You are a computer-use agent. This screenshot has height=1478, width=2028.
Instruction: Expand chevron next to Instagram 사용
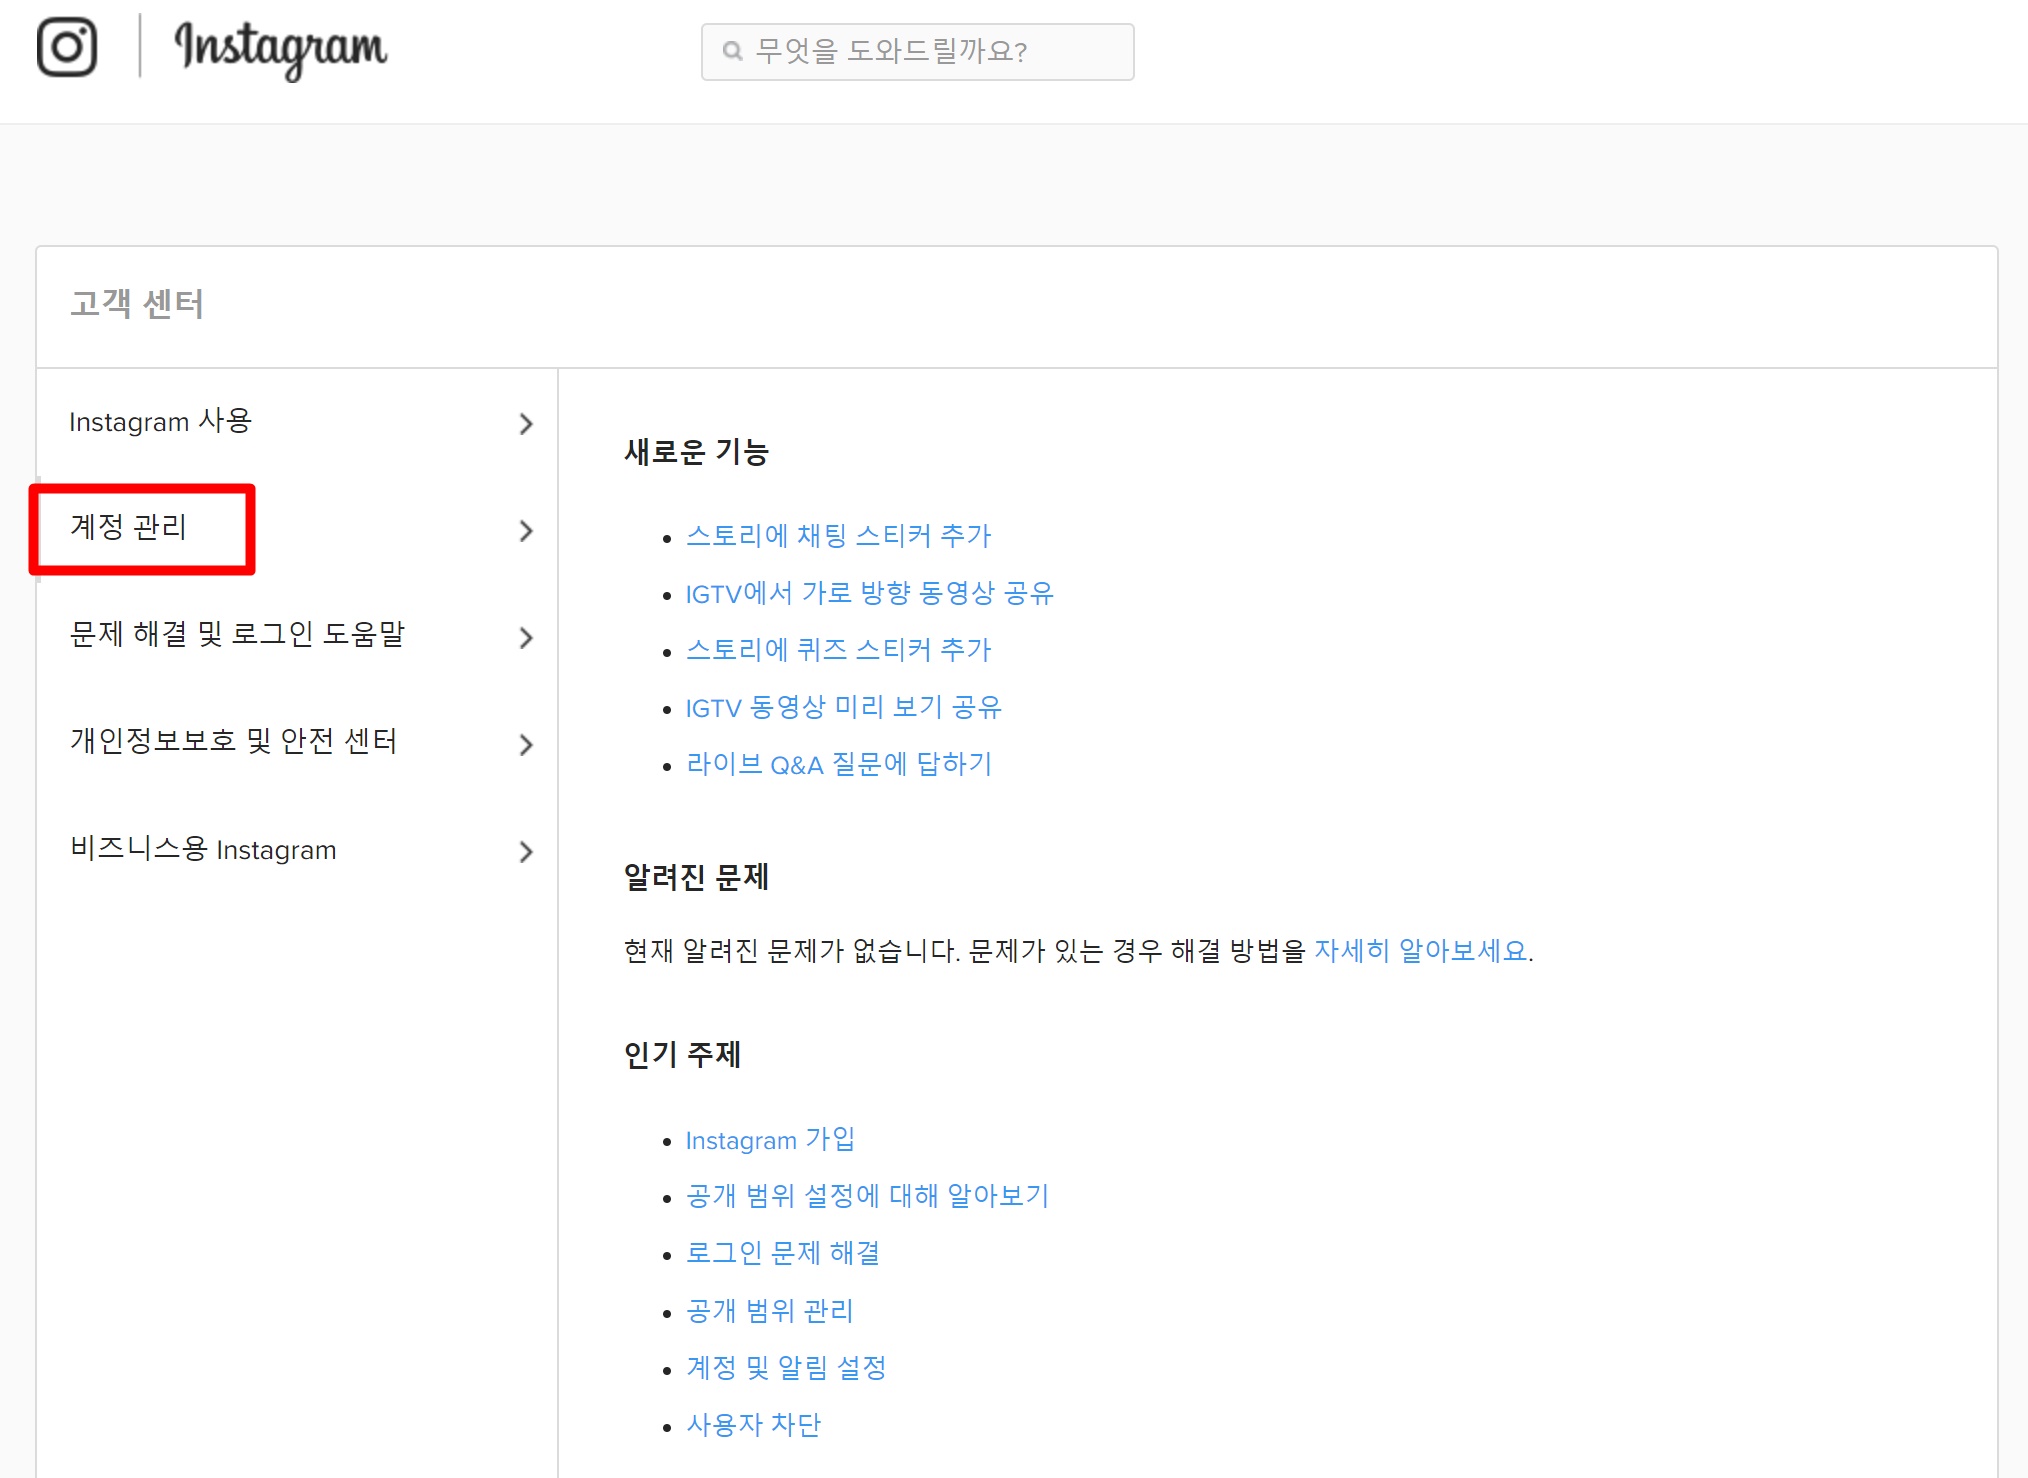[526, 424]
